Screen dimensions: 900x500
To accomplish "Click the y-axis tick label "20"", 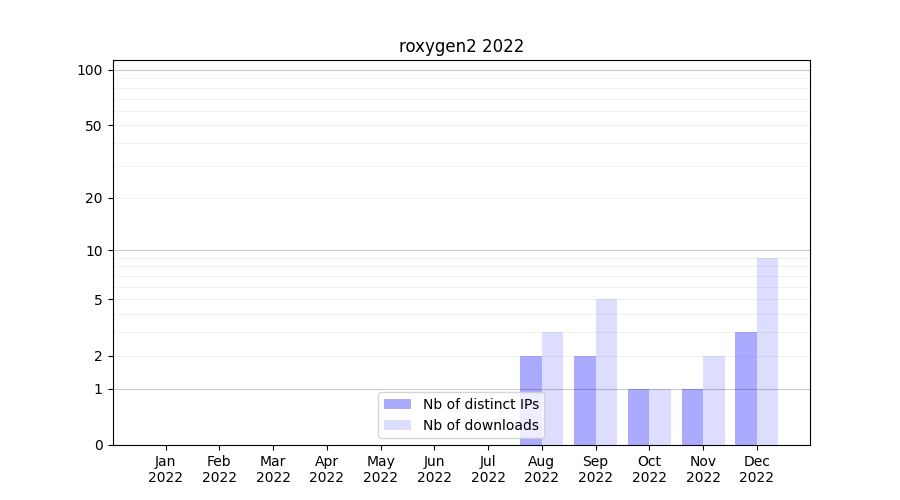I will (94, 198).
